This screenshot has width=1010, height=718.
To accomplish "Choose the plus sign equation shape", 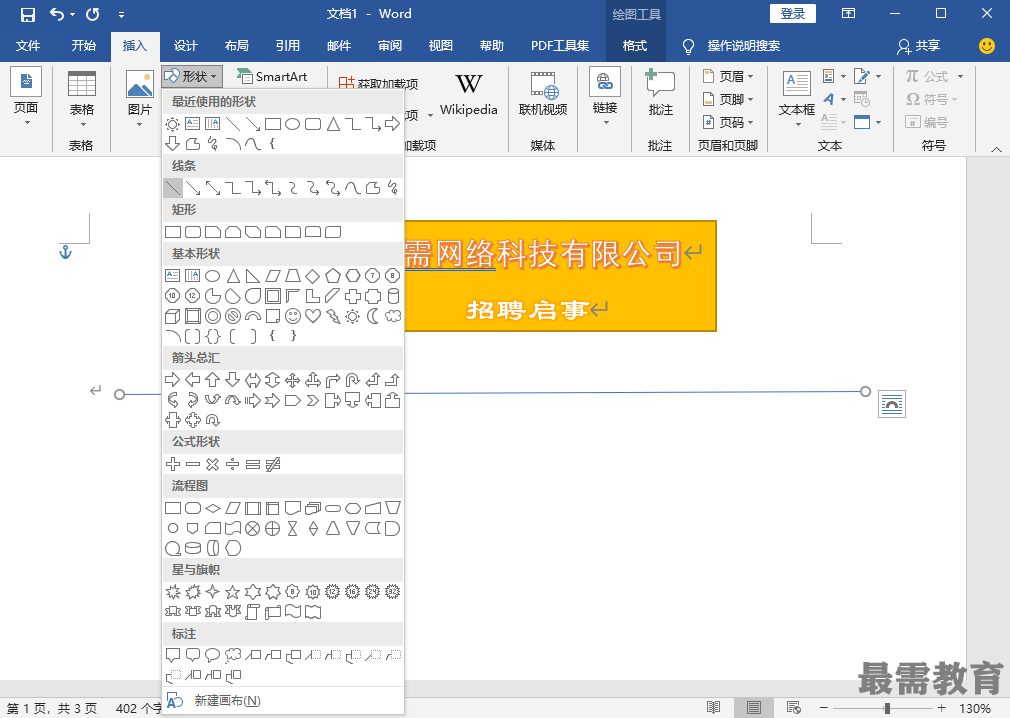I will (x=173, y=464).
